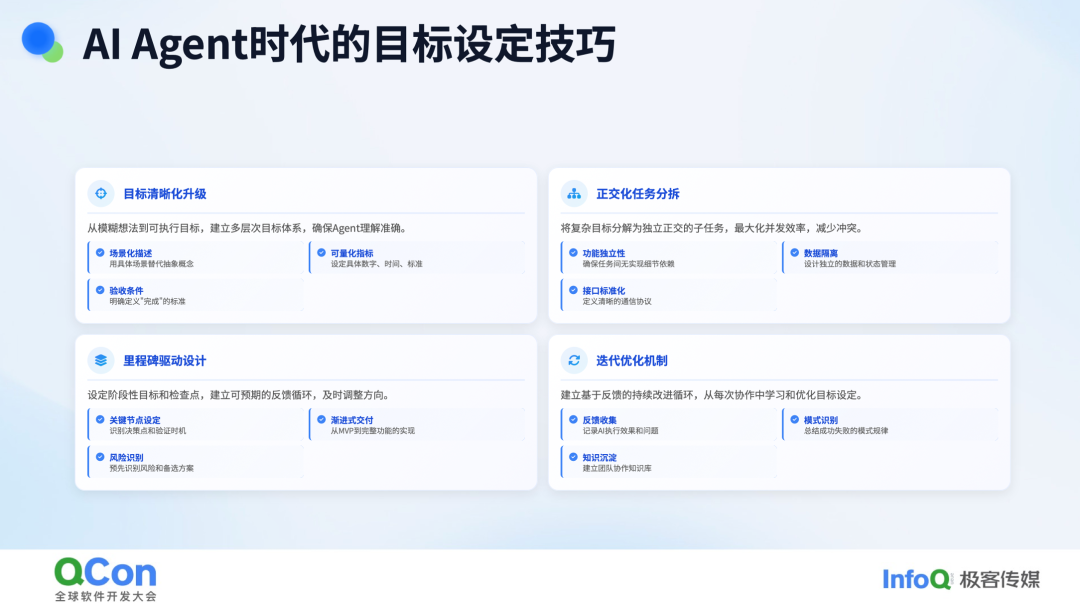1080x605 pixels.
Task: Click the label 关键节点设定
Action: click(135, 420)
